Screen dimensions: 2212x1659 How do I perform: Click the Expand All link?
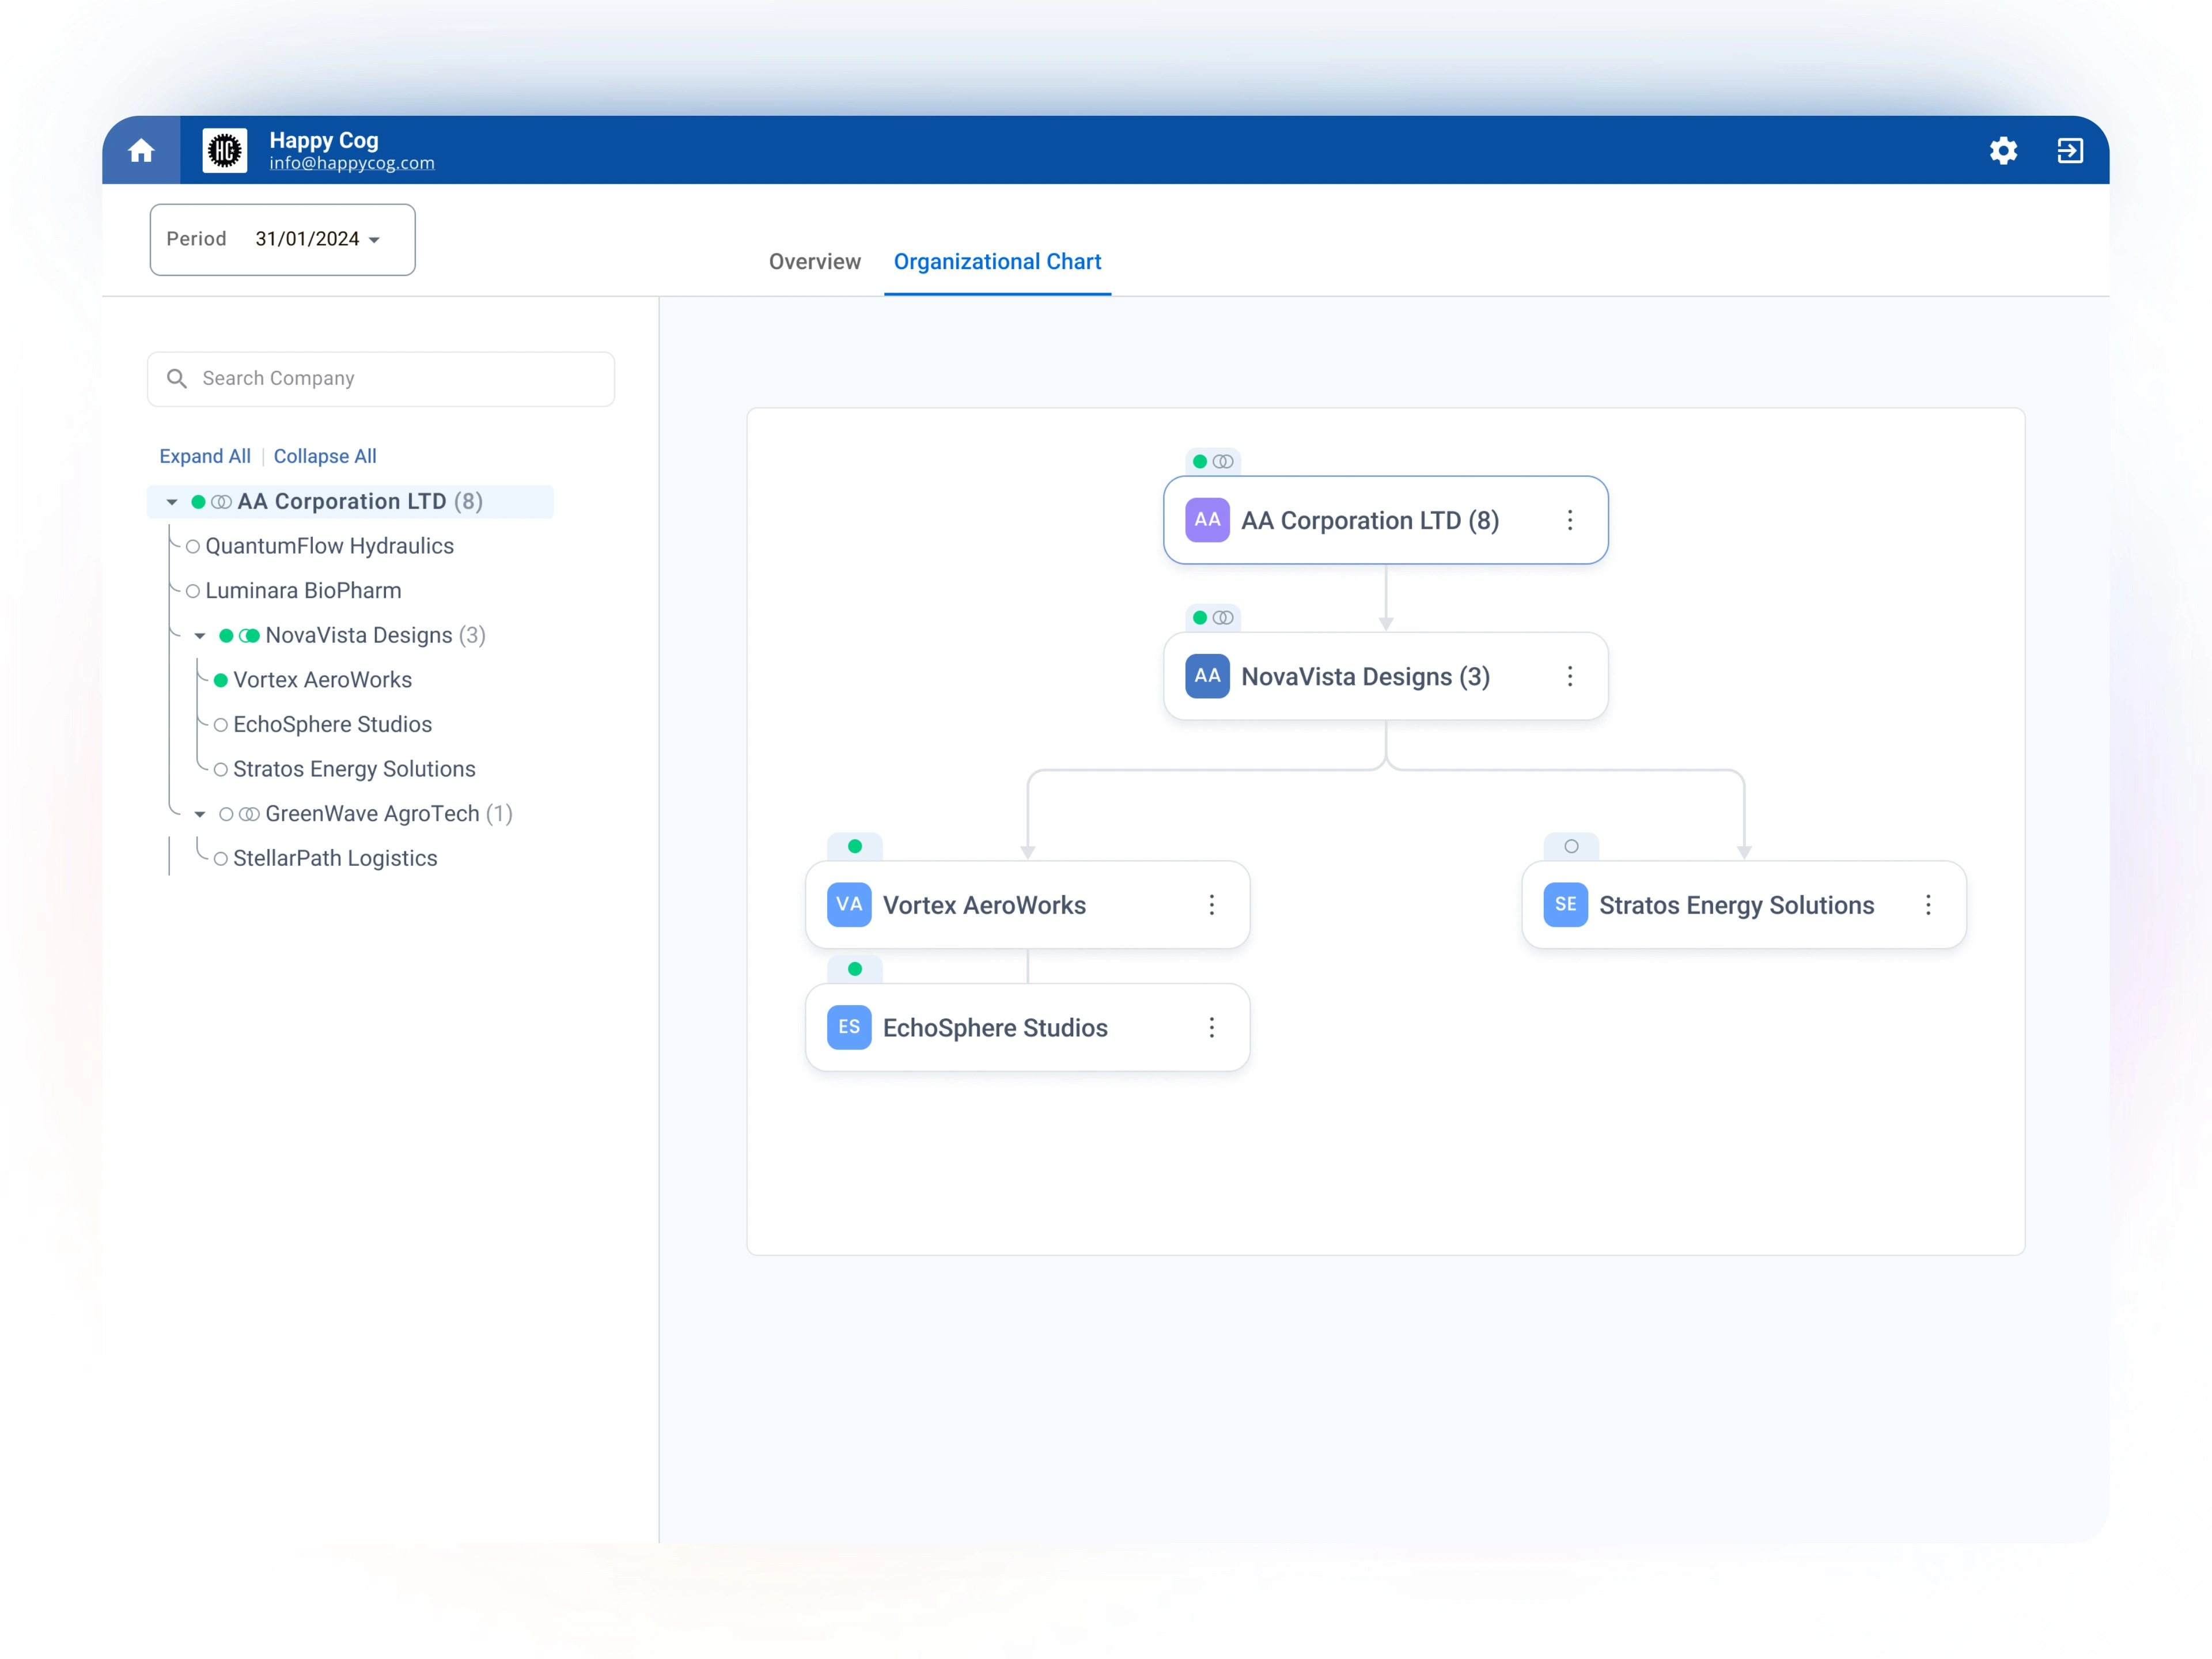click(x=205, y=456)
